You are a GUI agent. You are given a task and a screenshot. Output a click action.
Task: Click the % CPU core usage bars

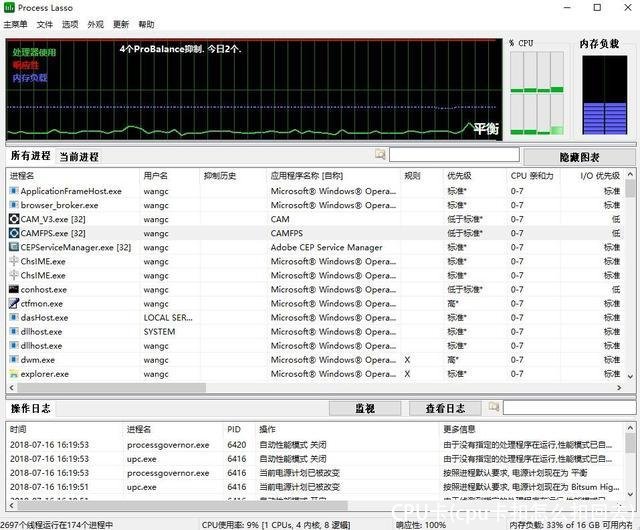[x=537, y=93]
